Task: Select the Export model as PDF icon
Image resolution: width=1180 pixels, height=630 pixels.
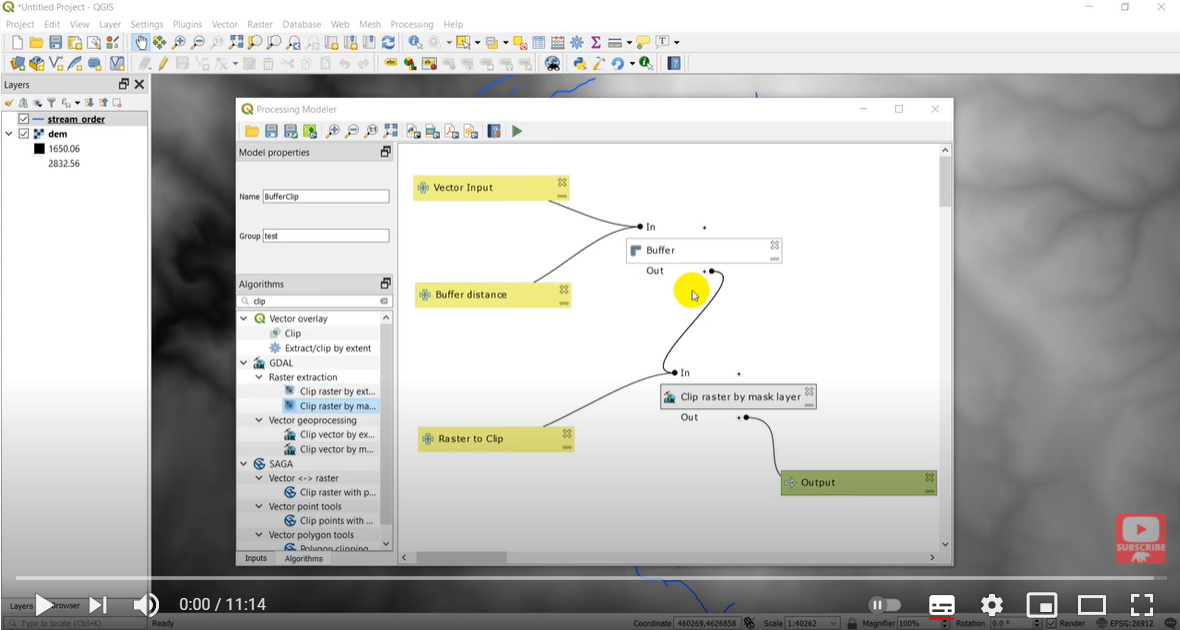Action: click(x=452, y=131)
